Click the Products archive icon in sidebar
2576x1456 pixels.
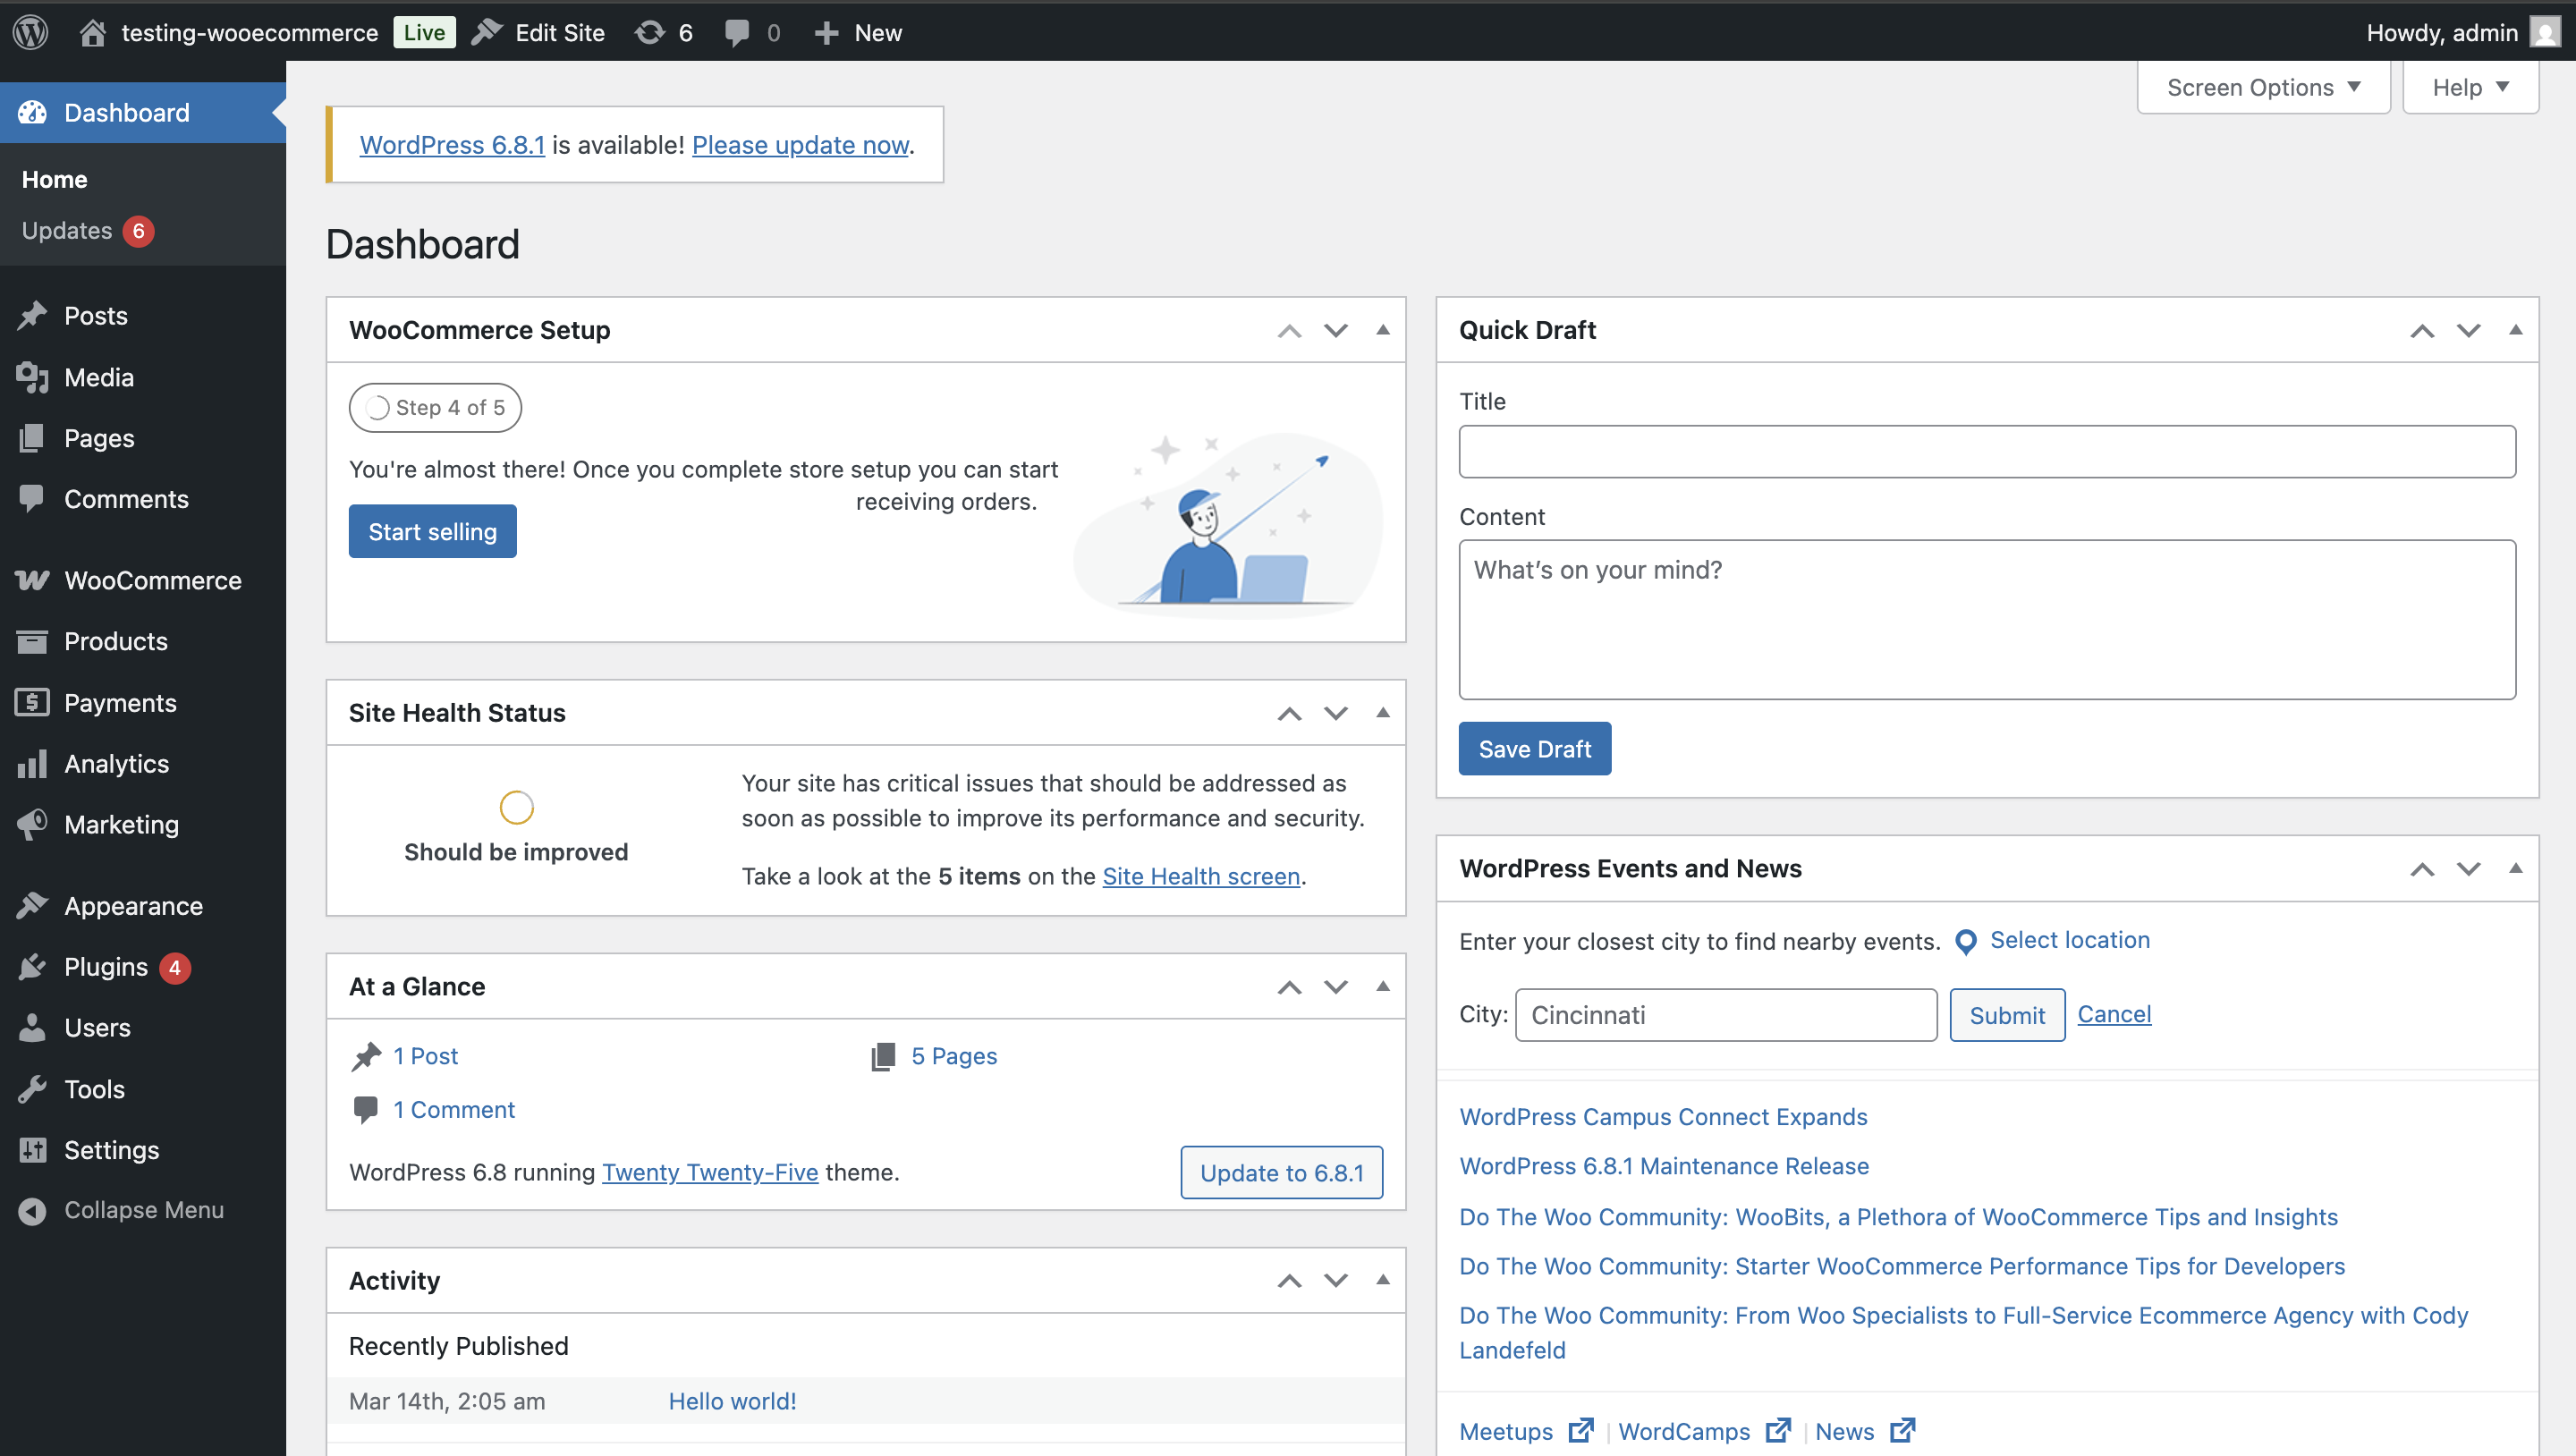point(32,641)
